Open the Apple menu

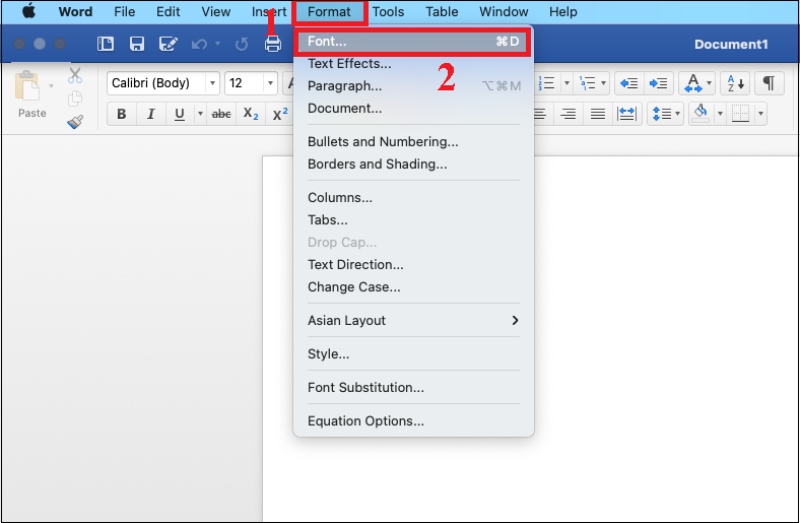[x=29, y=12]
